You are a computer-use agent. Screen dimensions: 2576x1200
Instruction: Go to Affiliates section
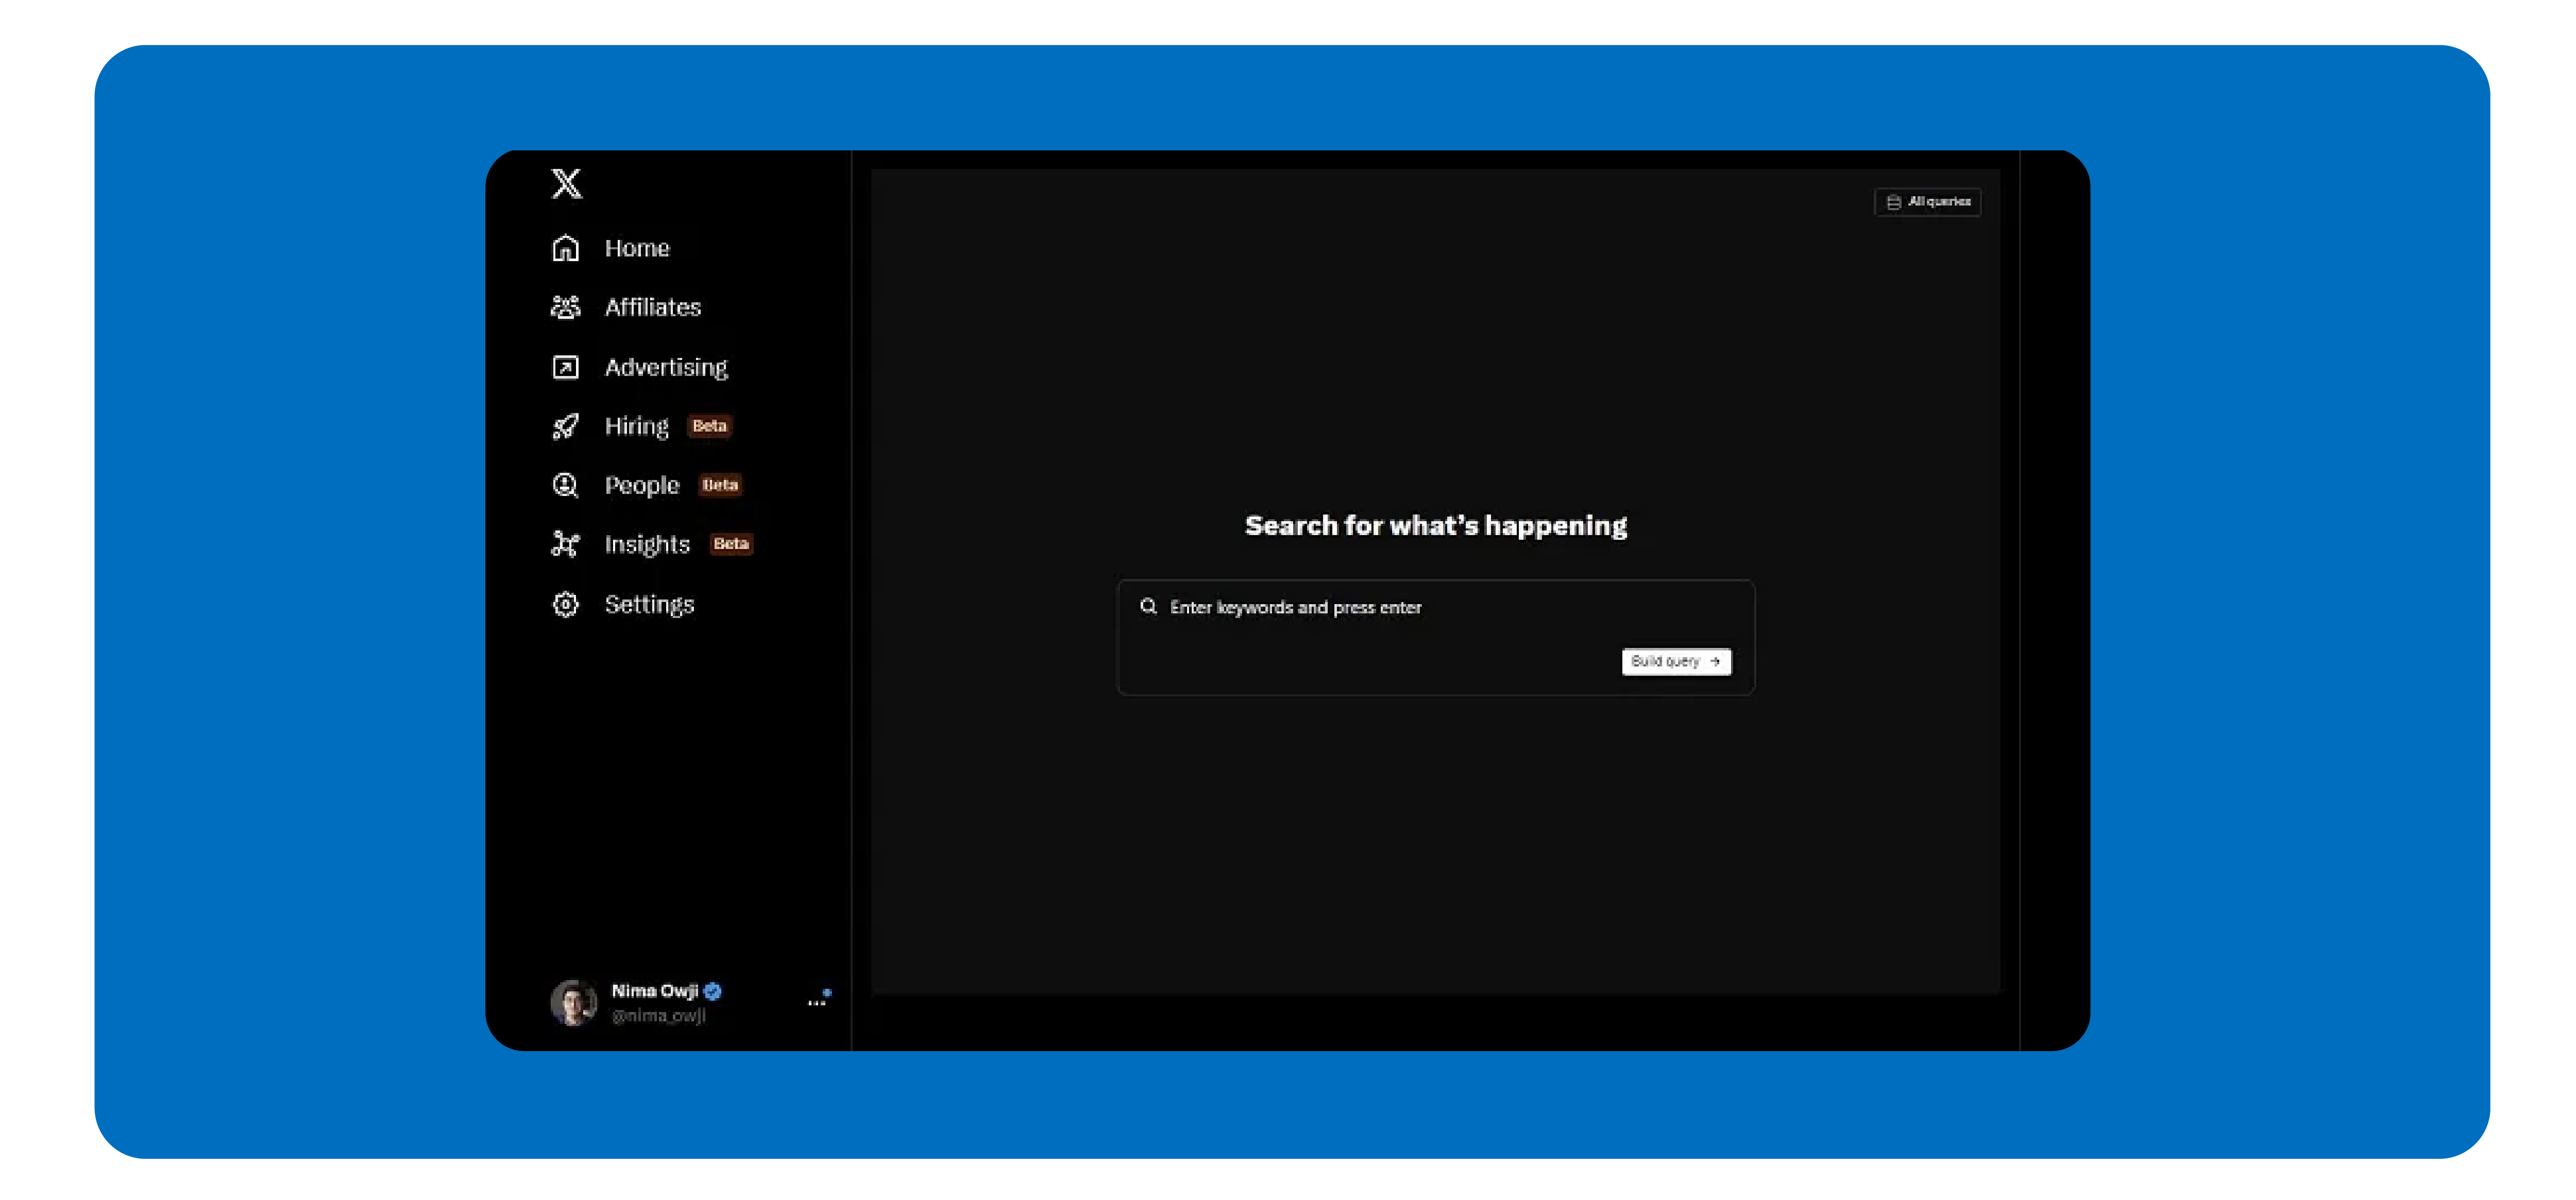pyautogui.click(x=626, y=307)
